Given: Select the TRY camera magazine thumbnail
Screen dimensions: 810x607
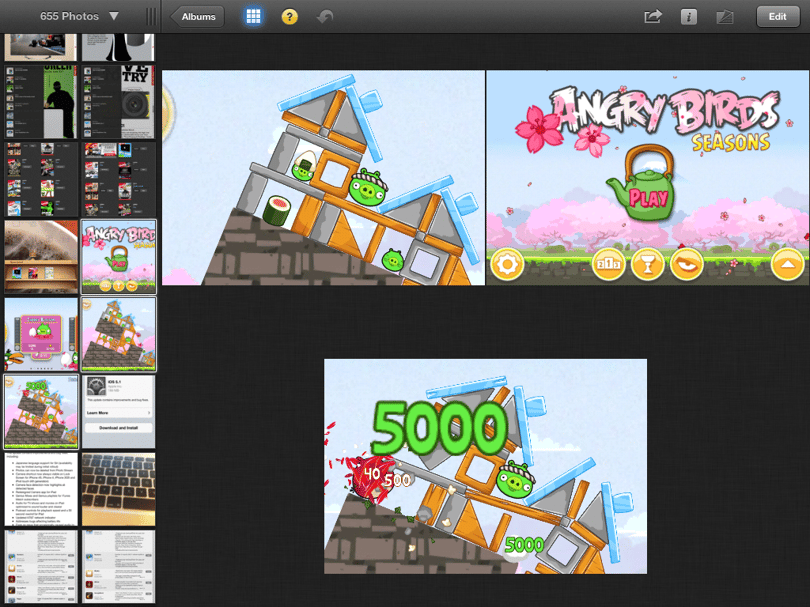Looking at the screenshot, I should [x=118, y=102].
